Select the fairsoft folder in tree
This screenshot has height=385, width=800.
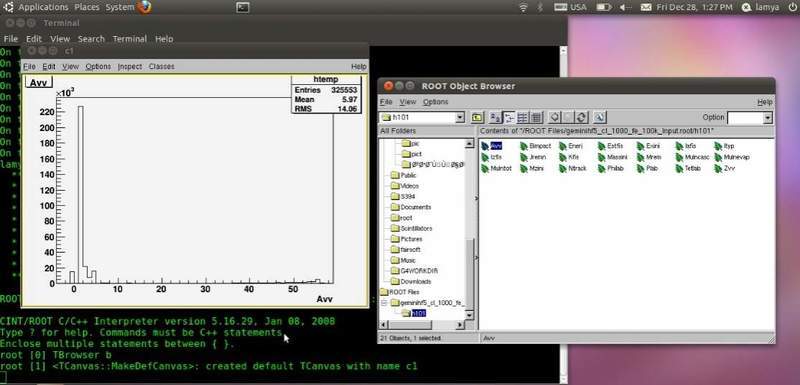point(406,249)
